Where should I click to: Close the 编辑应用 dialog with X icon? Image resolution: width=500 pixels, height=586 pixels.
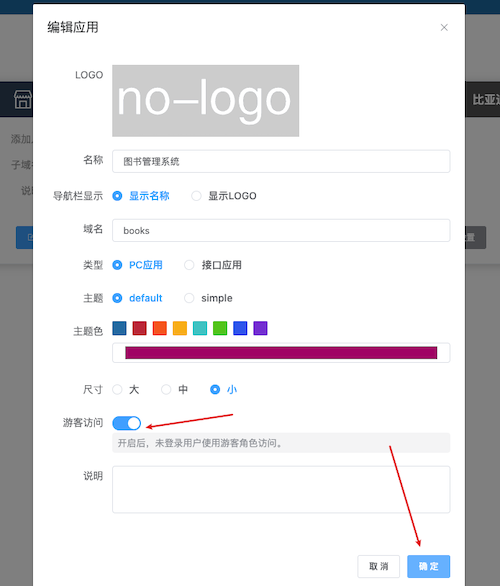444,27
